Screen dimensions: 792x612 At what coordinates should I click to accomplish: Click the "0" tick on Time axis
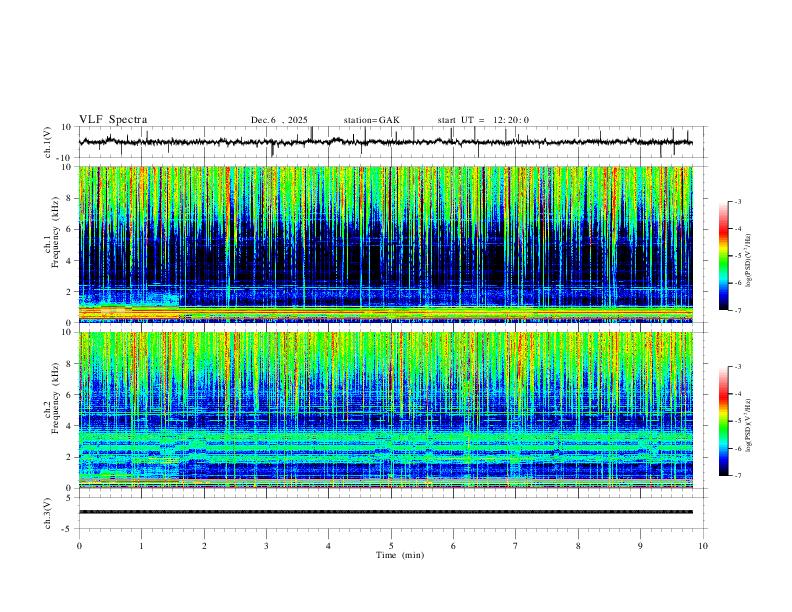79,546
